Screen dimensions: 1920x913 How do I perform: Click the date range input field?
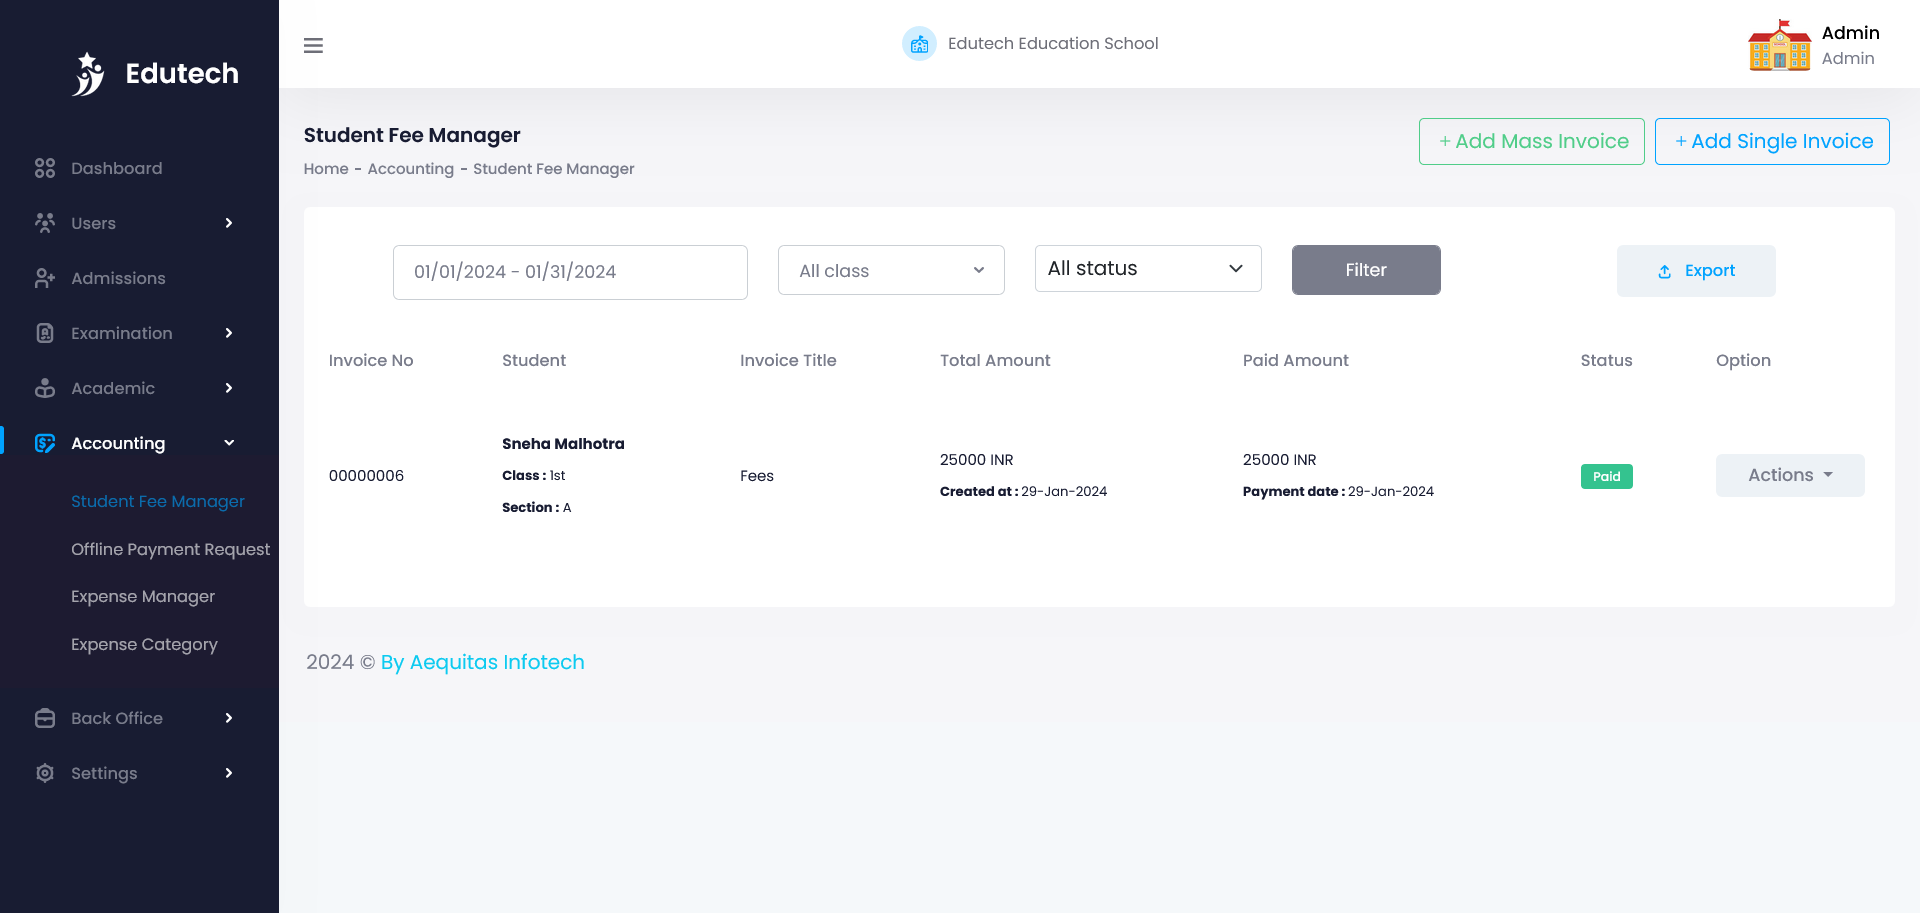(x=570, y=271)
